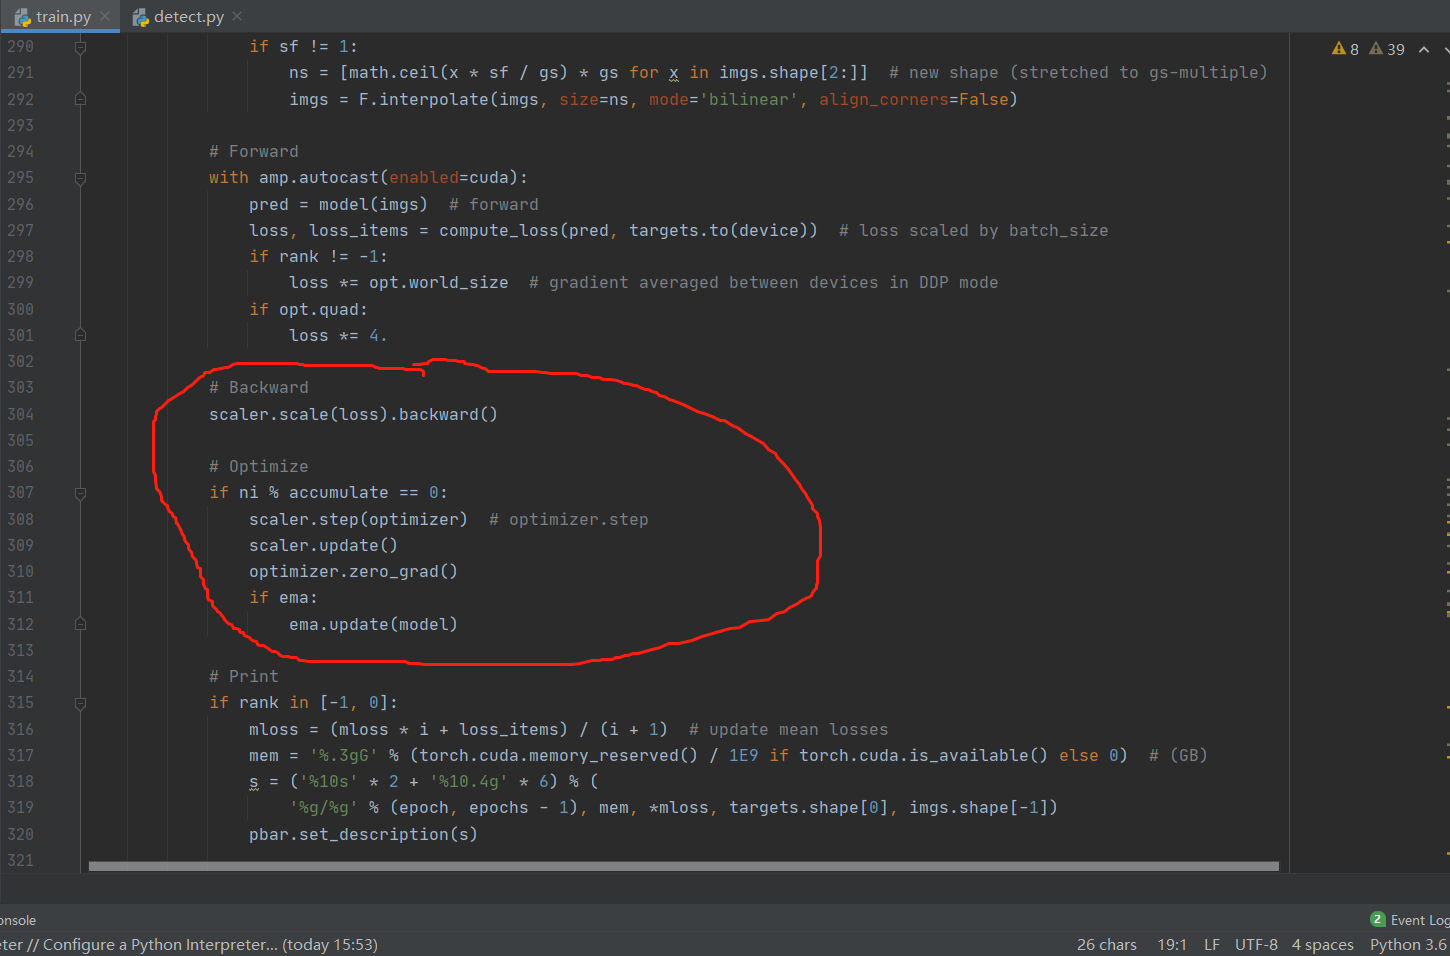The image size is (1450, 956).
Task: Collapse 'if ni % accumulate' block at line 307
Action: point(80,493)
